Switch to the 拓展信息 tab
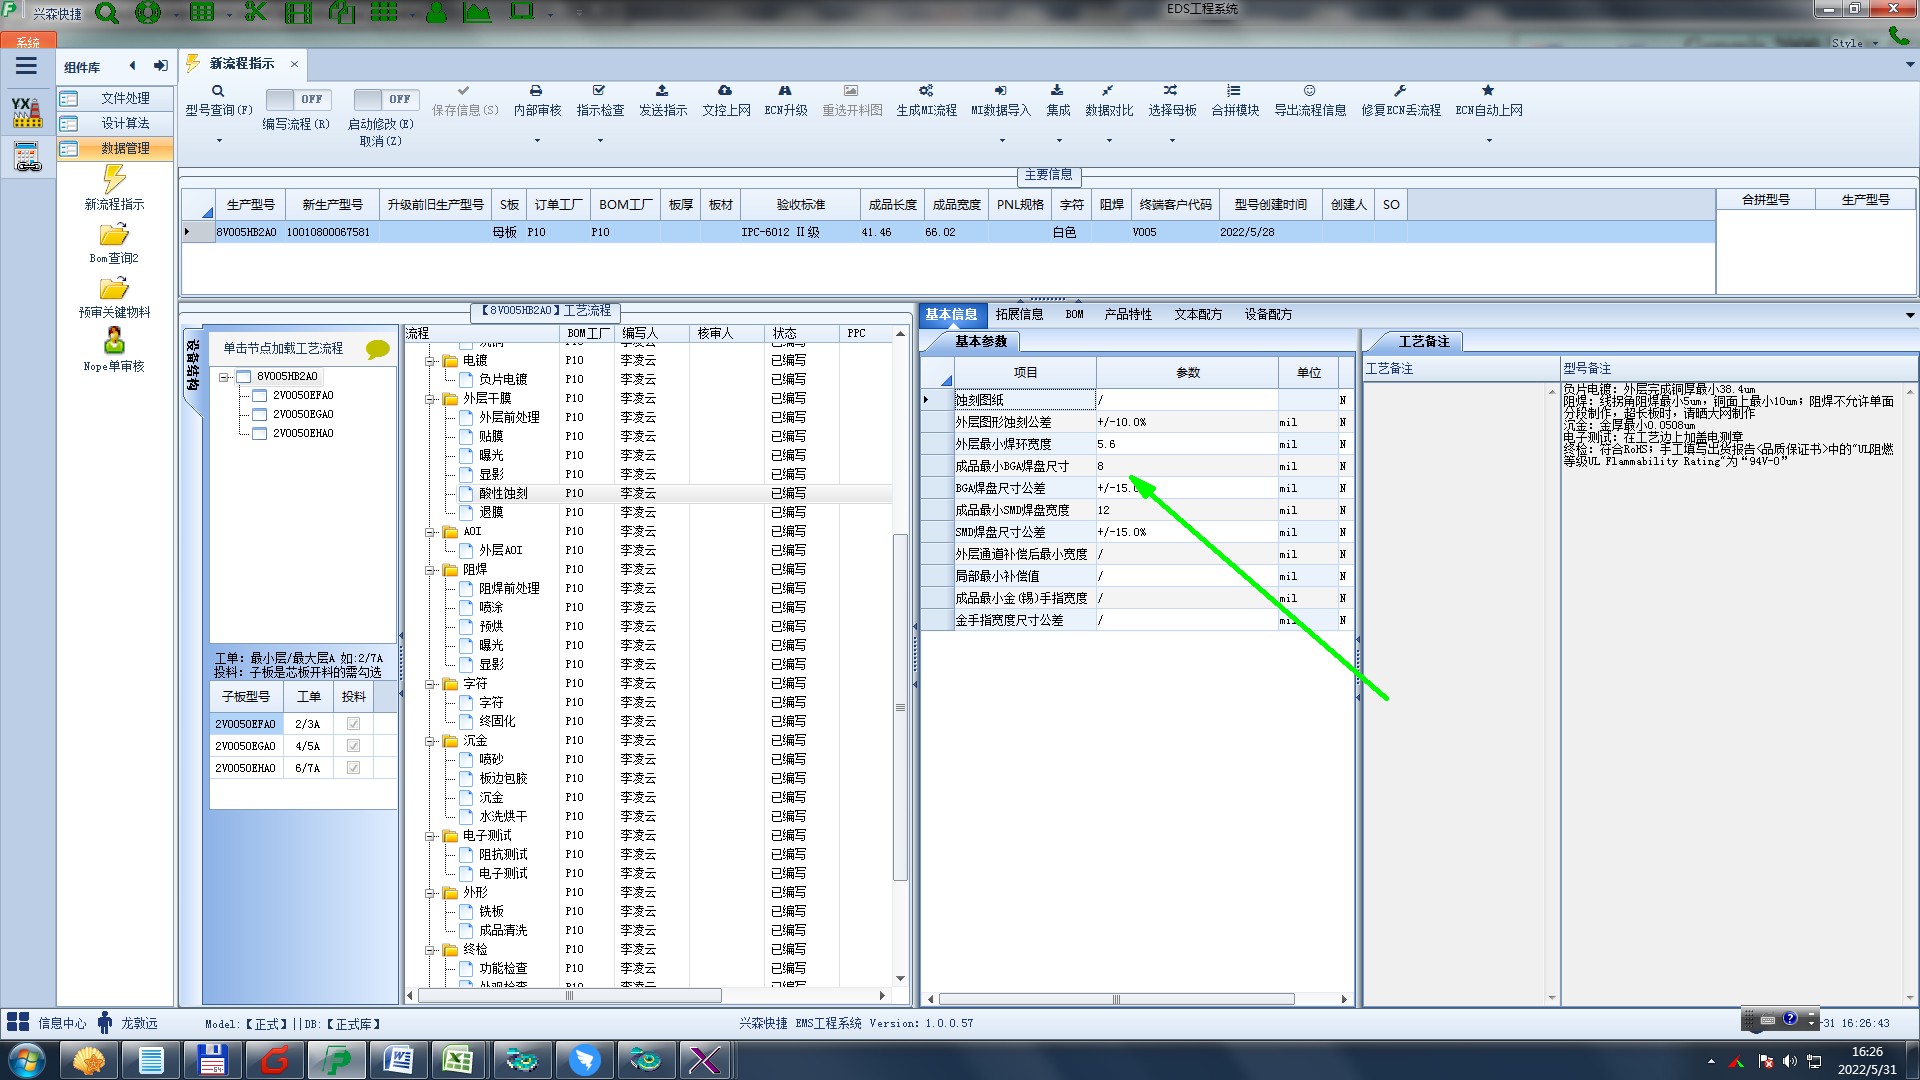Screen dimensions: 1920x1080 coord(1019,314)
